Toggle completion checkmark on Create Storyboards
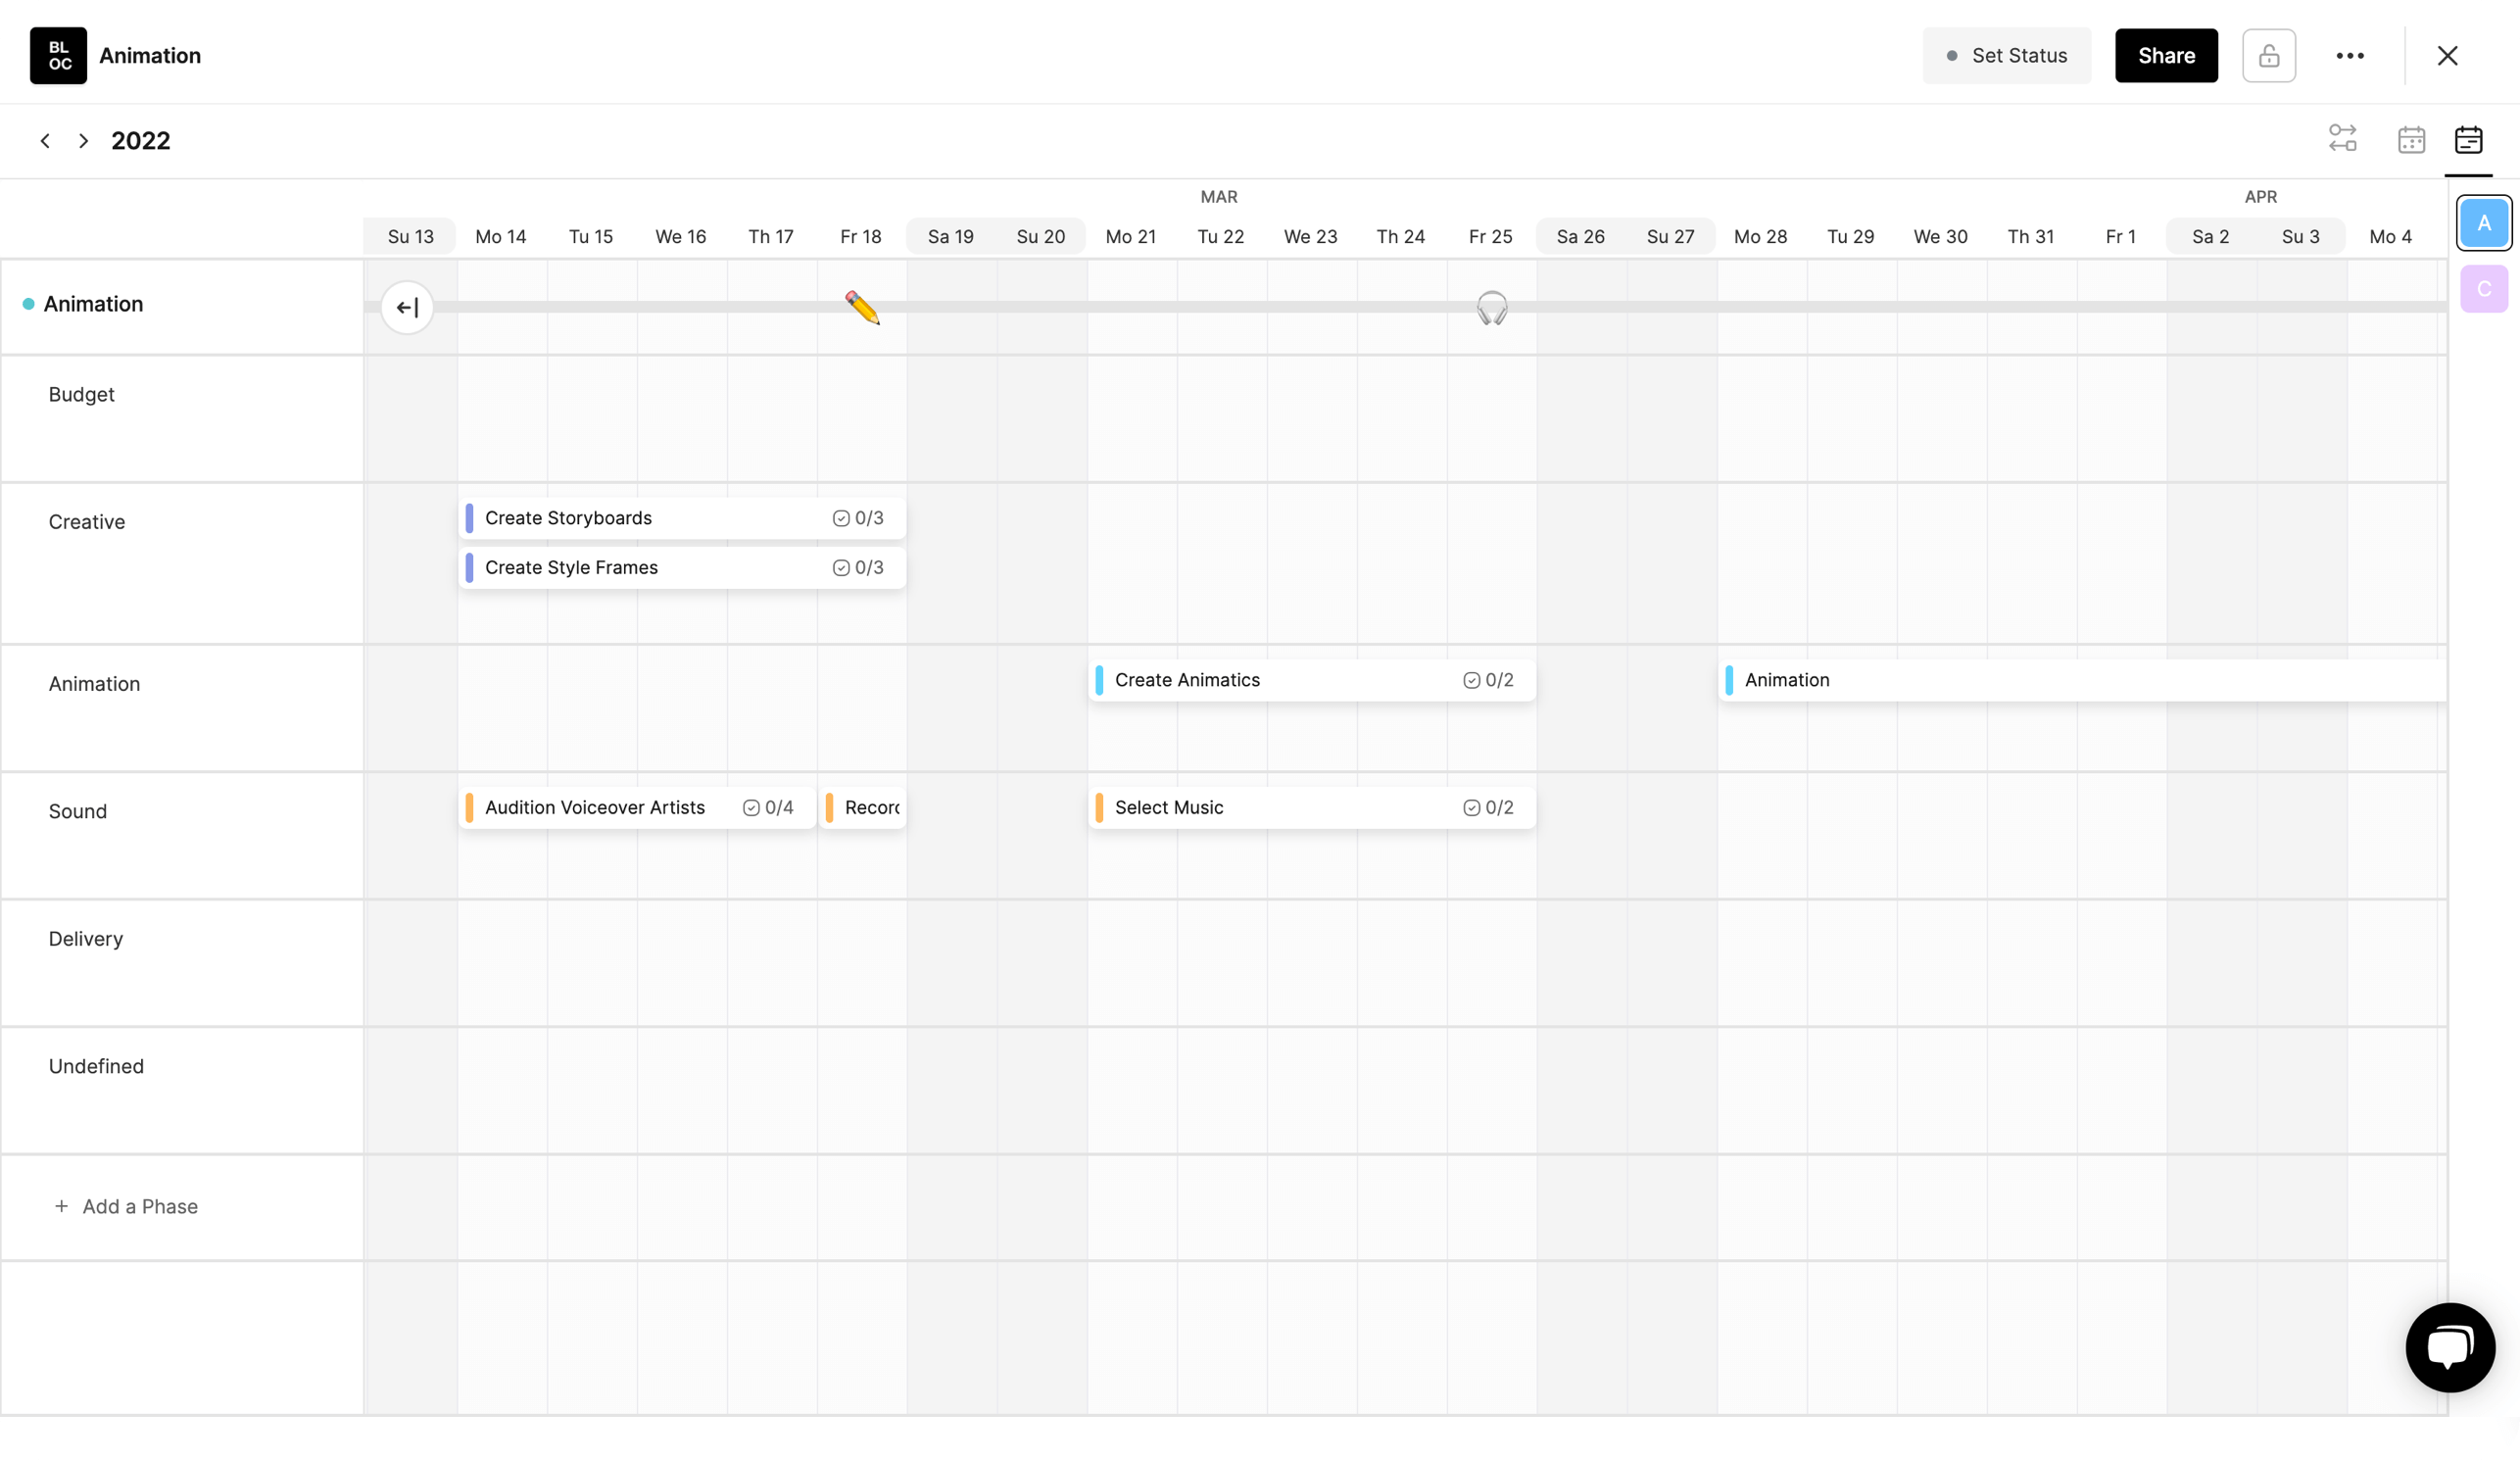The height and width of the screenshot is (1460, 2520). click(839, 518)
